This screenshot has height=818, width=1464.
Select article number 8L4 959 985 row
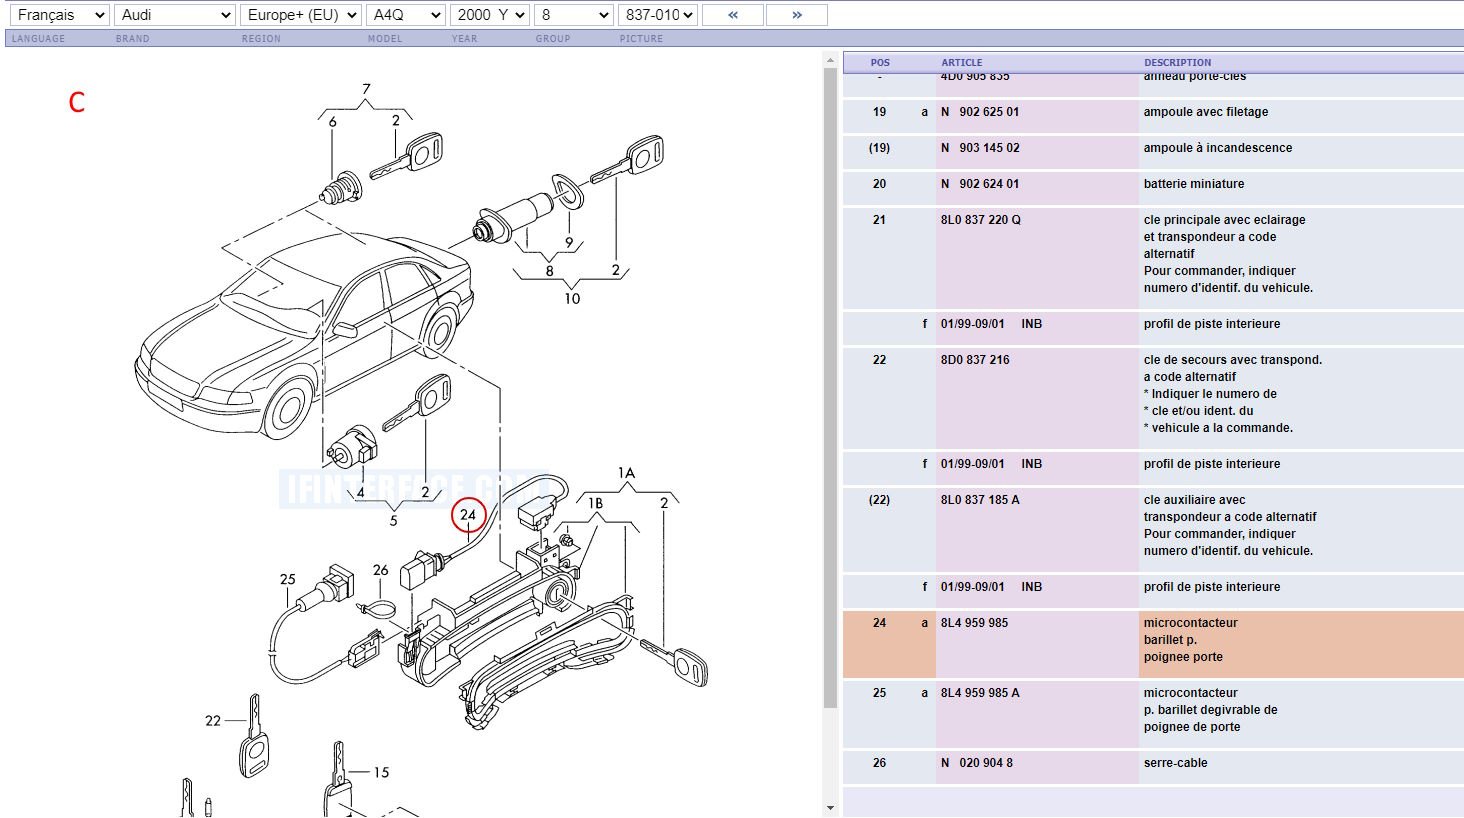[x=974, y=623]
